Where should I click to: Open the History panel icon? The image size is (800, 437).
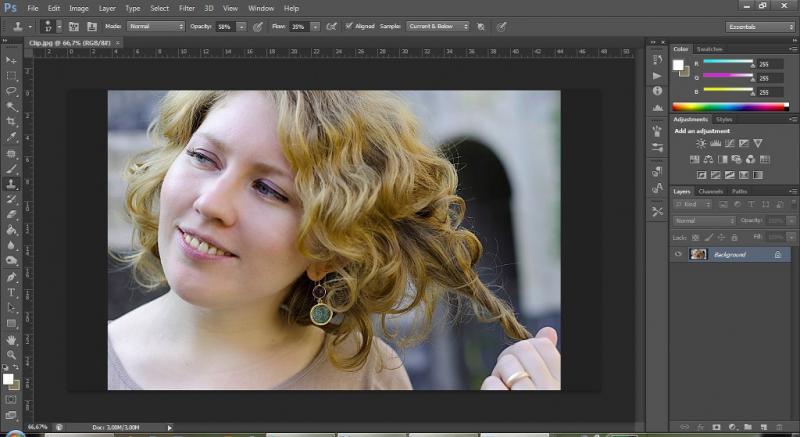(657, 60)
